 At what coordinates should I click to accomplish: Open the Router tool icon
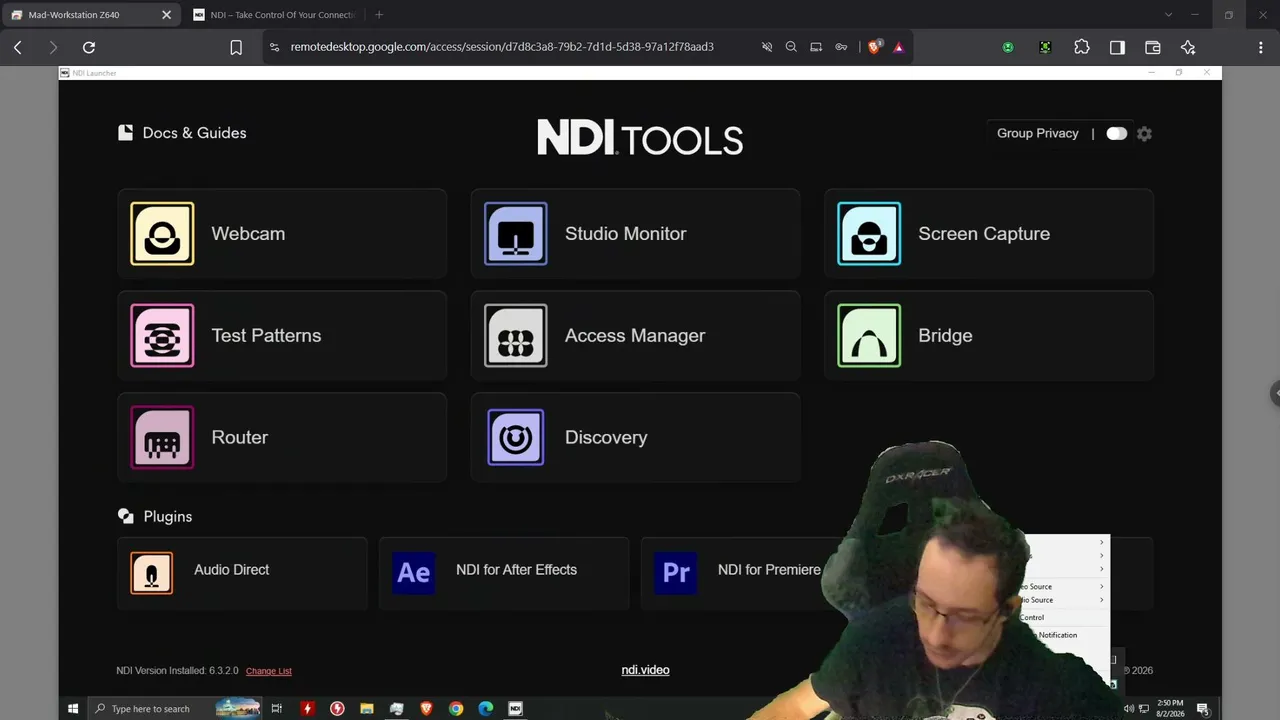pyautogui.click(x=162, y=437)
